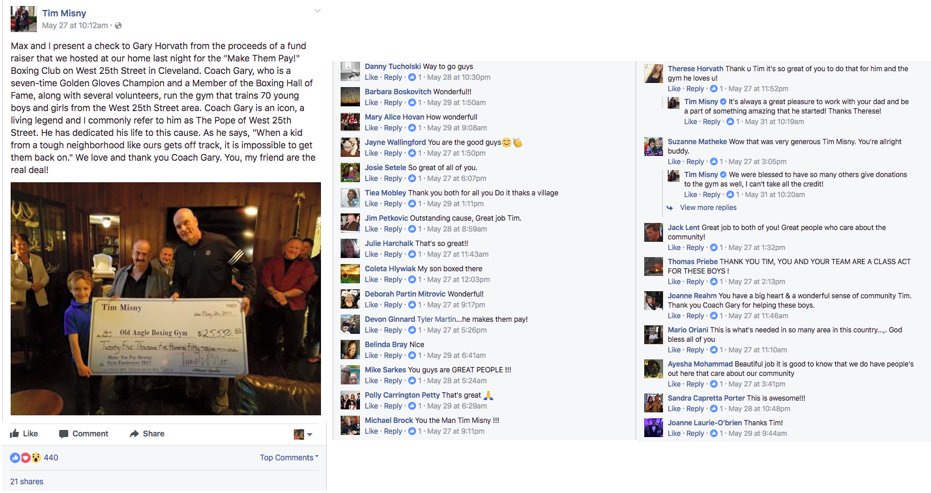Like Barbara Boskovitch's comment
The height and width of the screenshot is (493, 931).
tap(371, 103)
